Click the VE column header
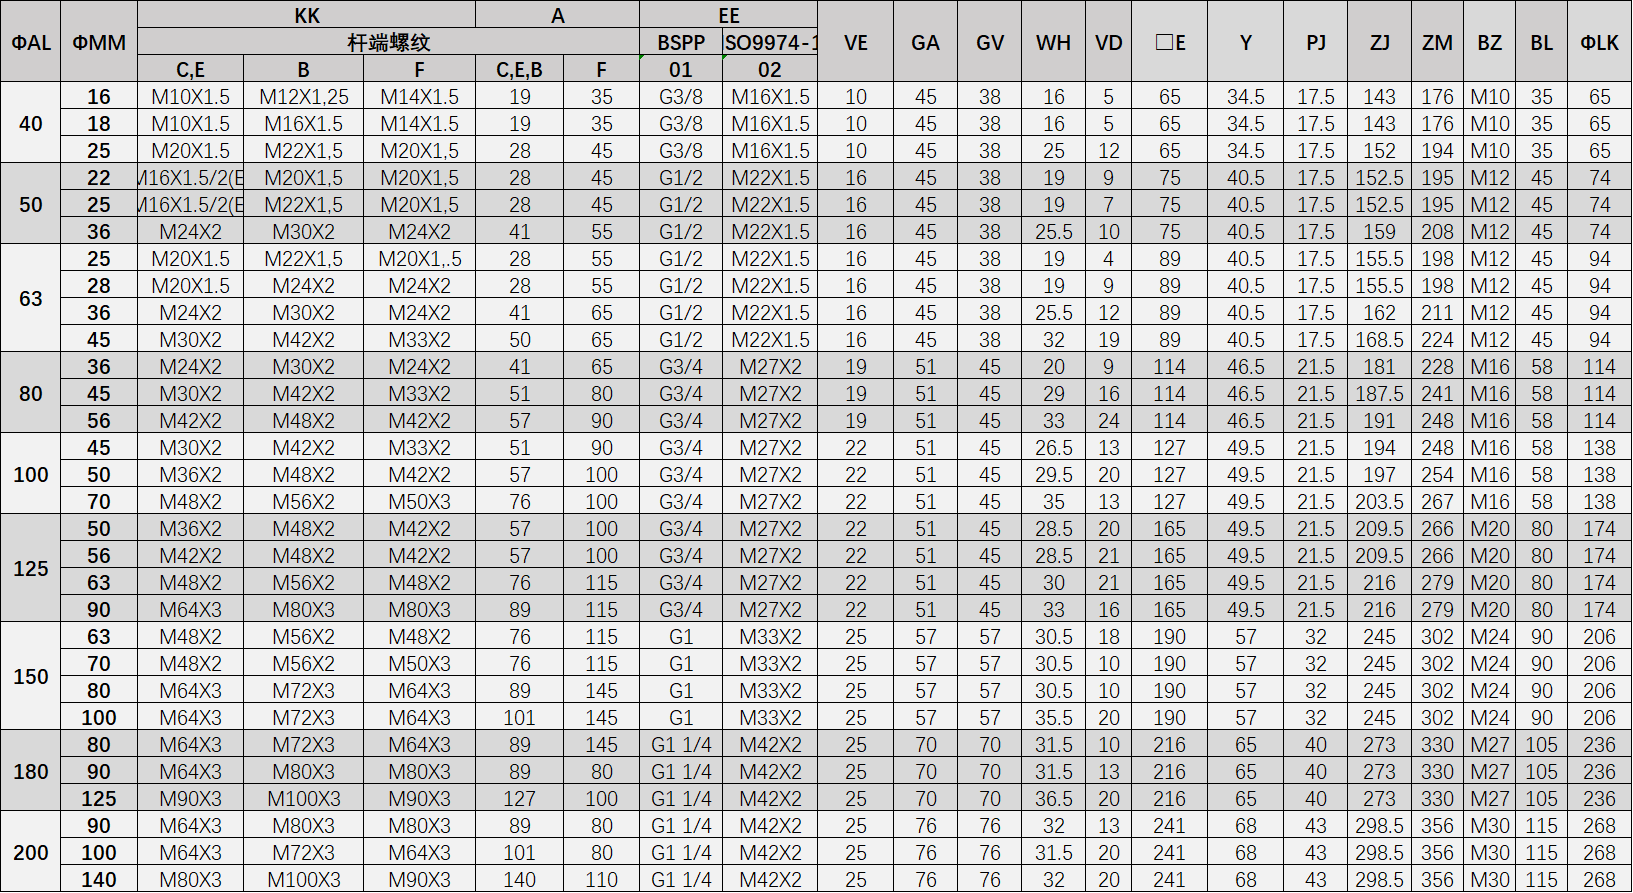The height and width of the screenshot is (893, 1633). click(856, 42)
